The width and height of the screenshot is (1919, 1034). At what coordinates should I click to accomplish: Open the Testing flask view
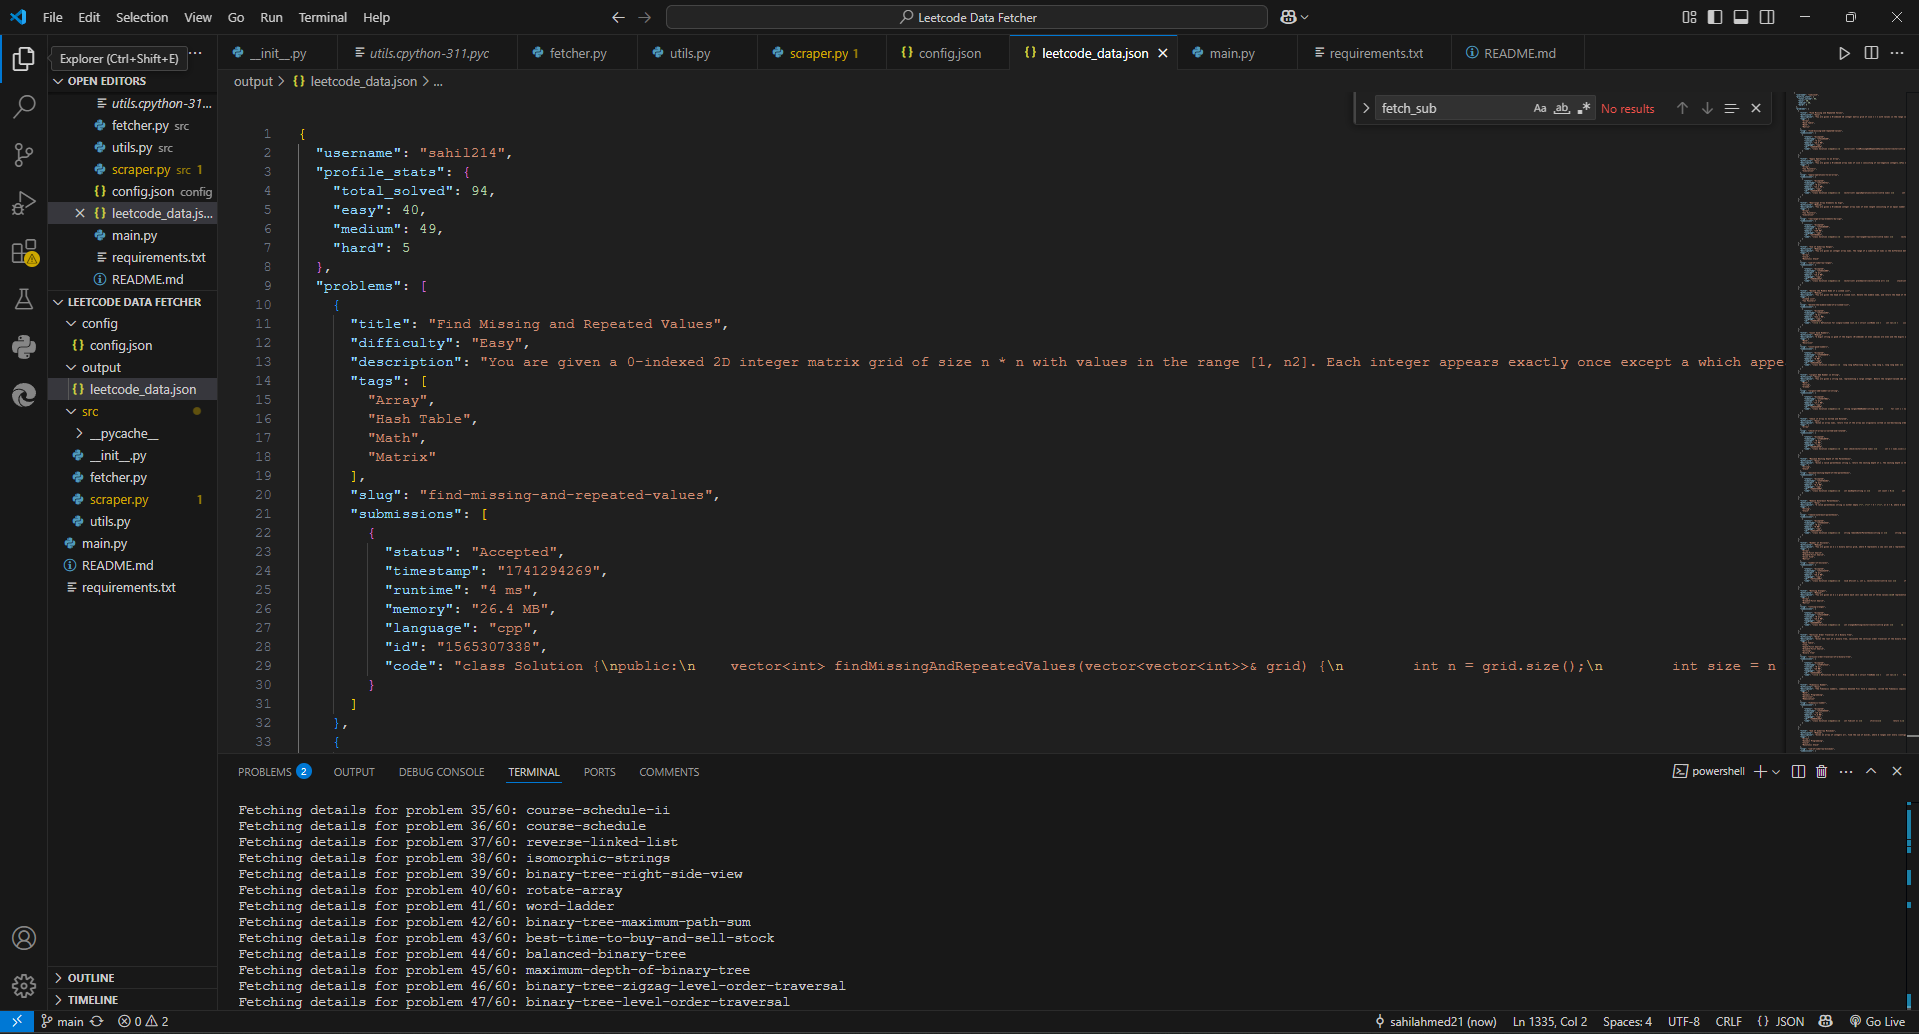24,299
